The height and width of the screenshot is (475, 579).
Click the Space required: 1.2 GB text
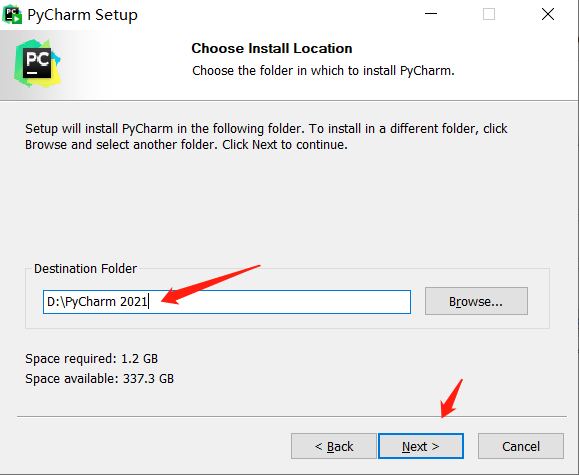click(91, 359)
